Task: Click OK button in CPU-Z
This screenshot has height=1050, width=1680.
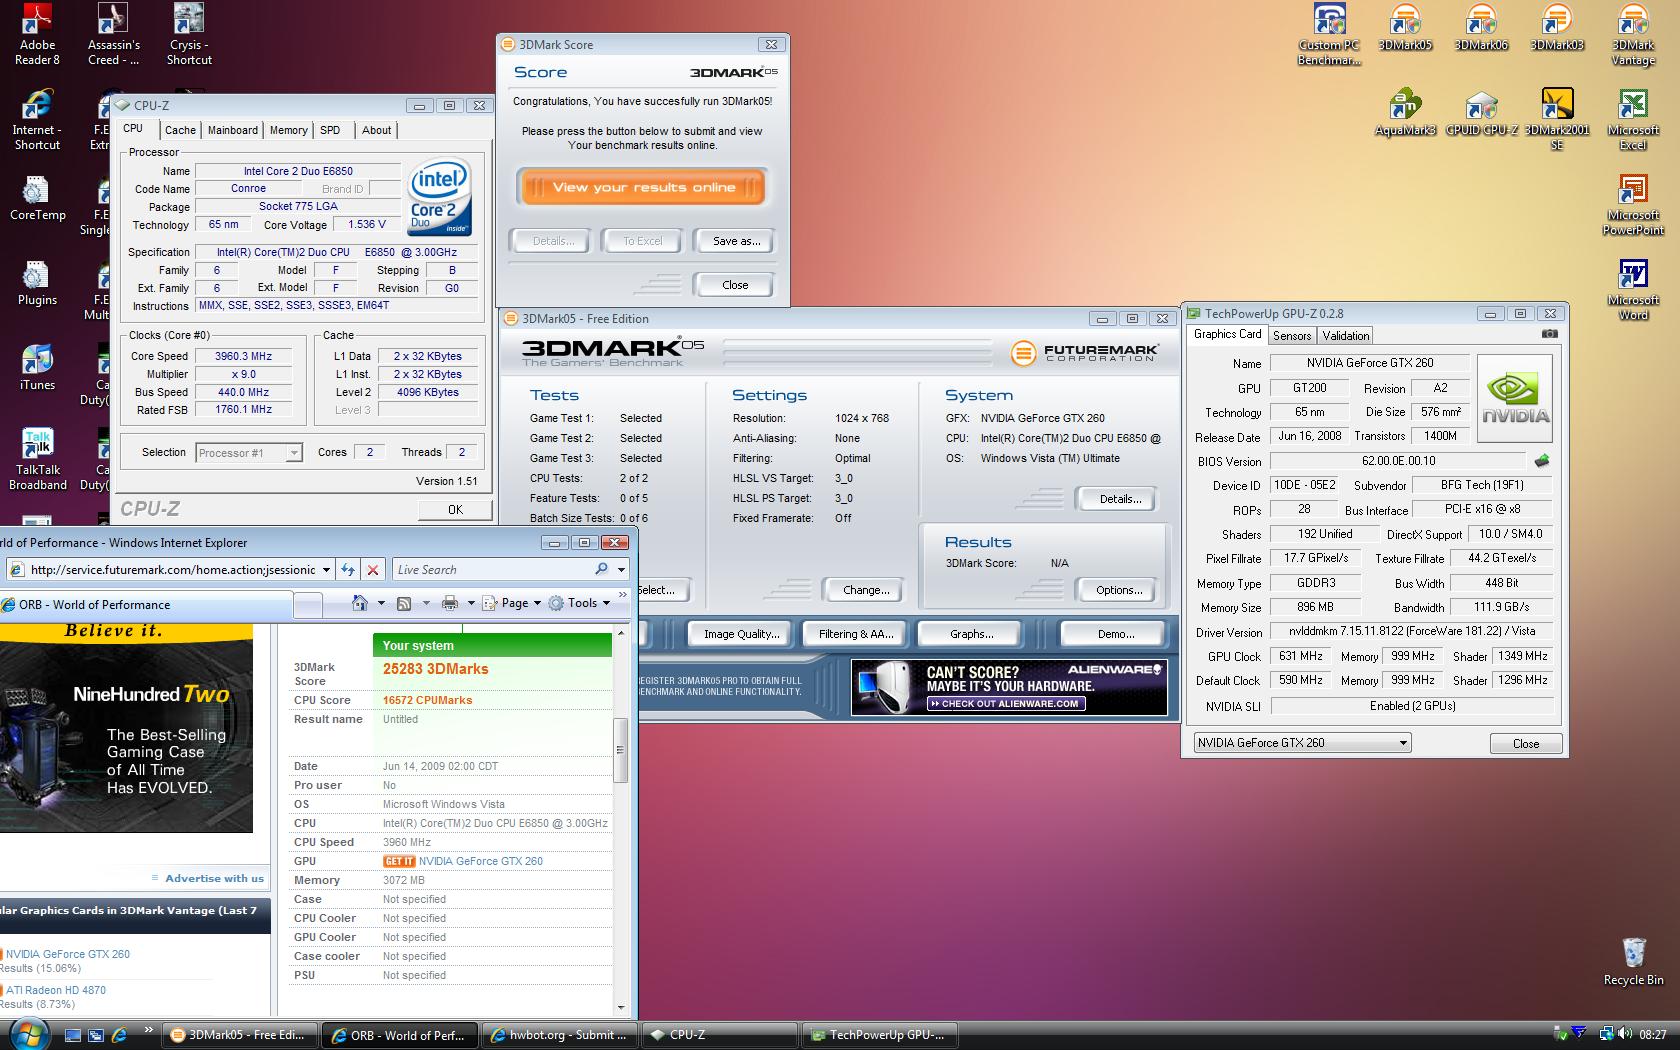Action: pyautogui.click(x=455, y=509)
